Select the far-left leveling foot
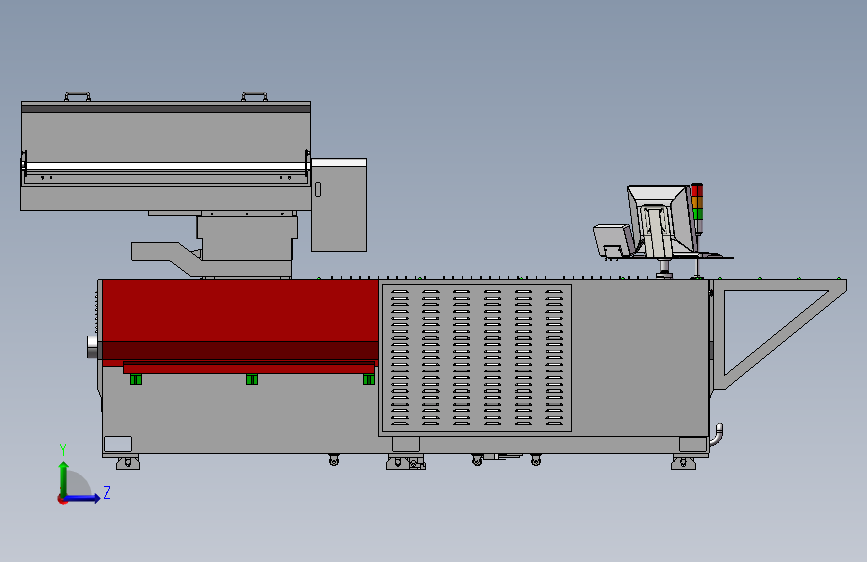The width and height of the screenshot is (867, 562). 128,462
